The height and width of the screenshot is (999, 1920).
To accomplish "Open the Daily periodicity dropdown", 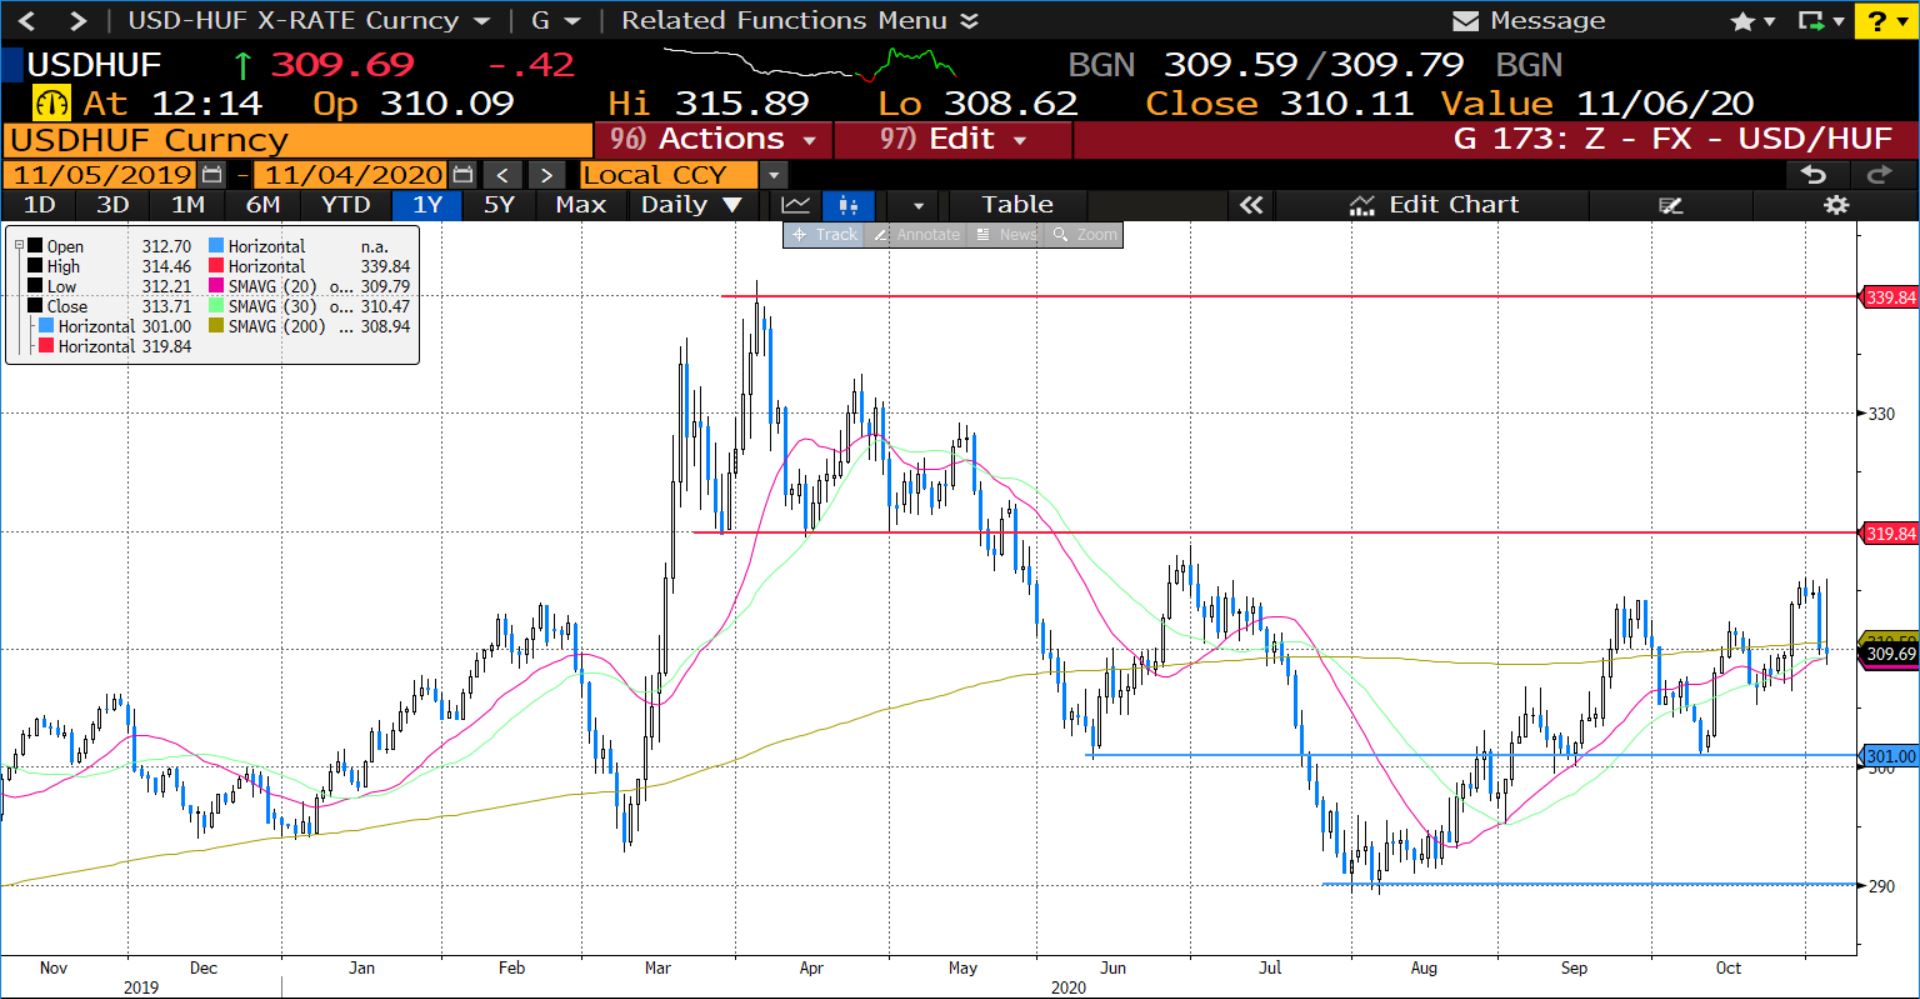I will pyautogui.click(x=690, y=205).
